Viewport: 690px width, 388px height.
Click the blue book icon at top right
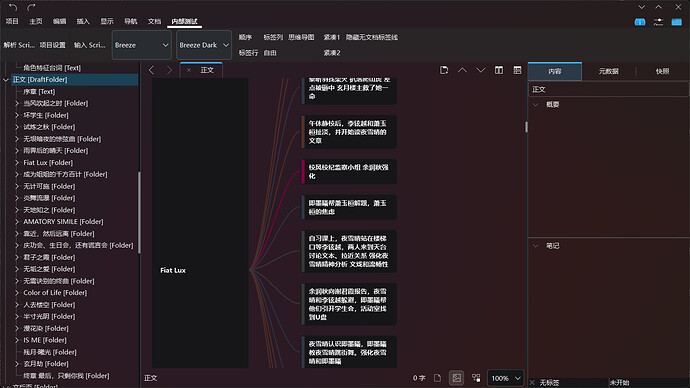pos(640,22)
